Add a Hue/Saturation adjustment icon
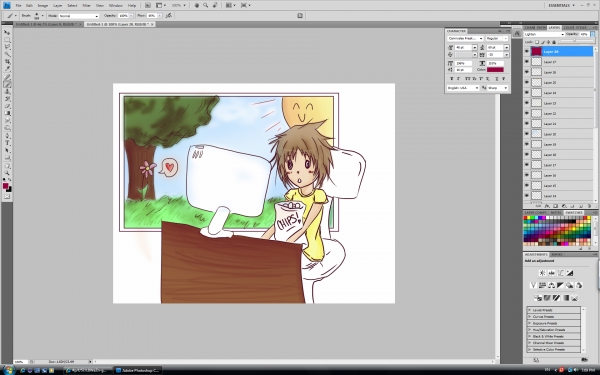 tap(542, 285)
